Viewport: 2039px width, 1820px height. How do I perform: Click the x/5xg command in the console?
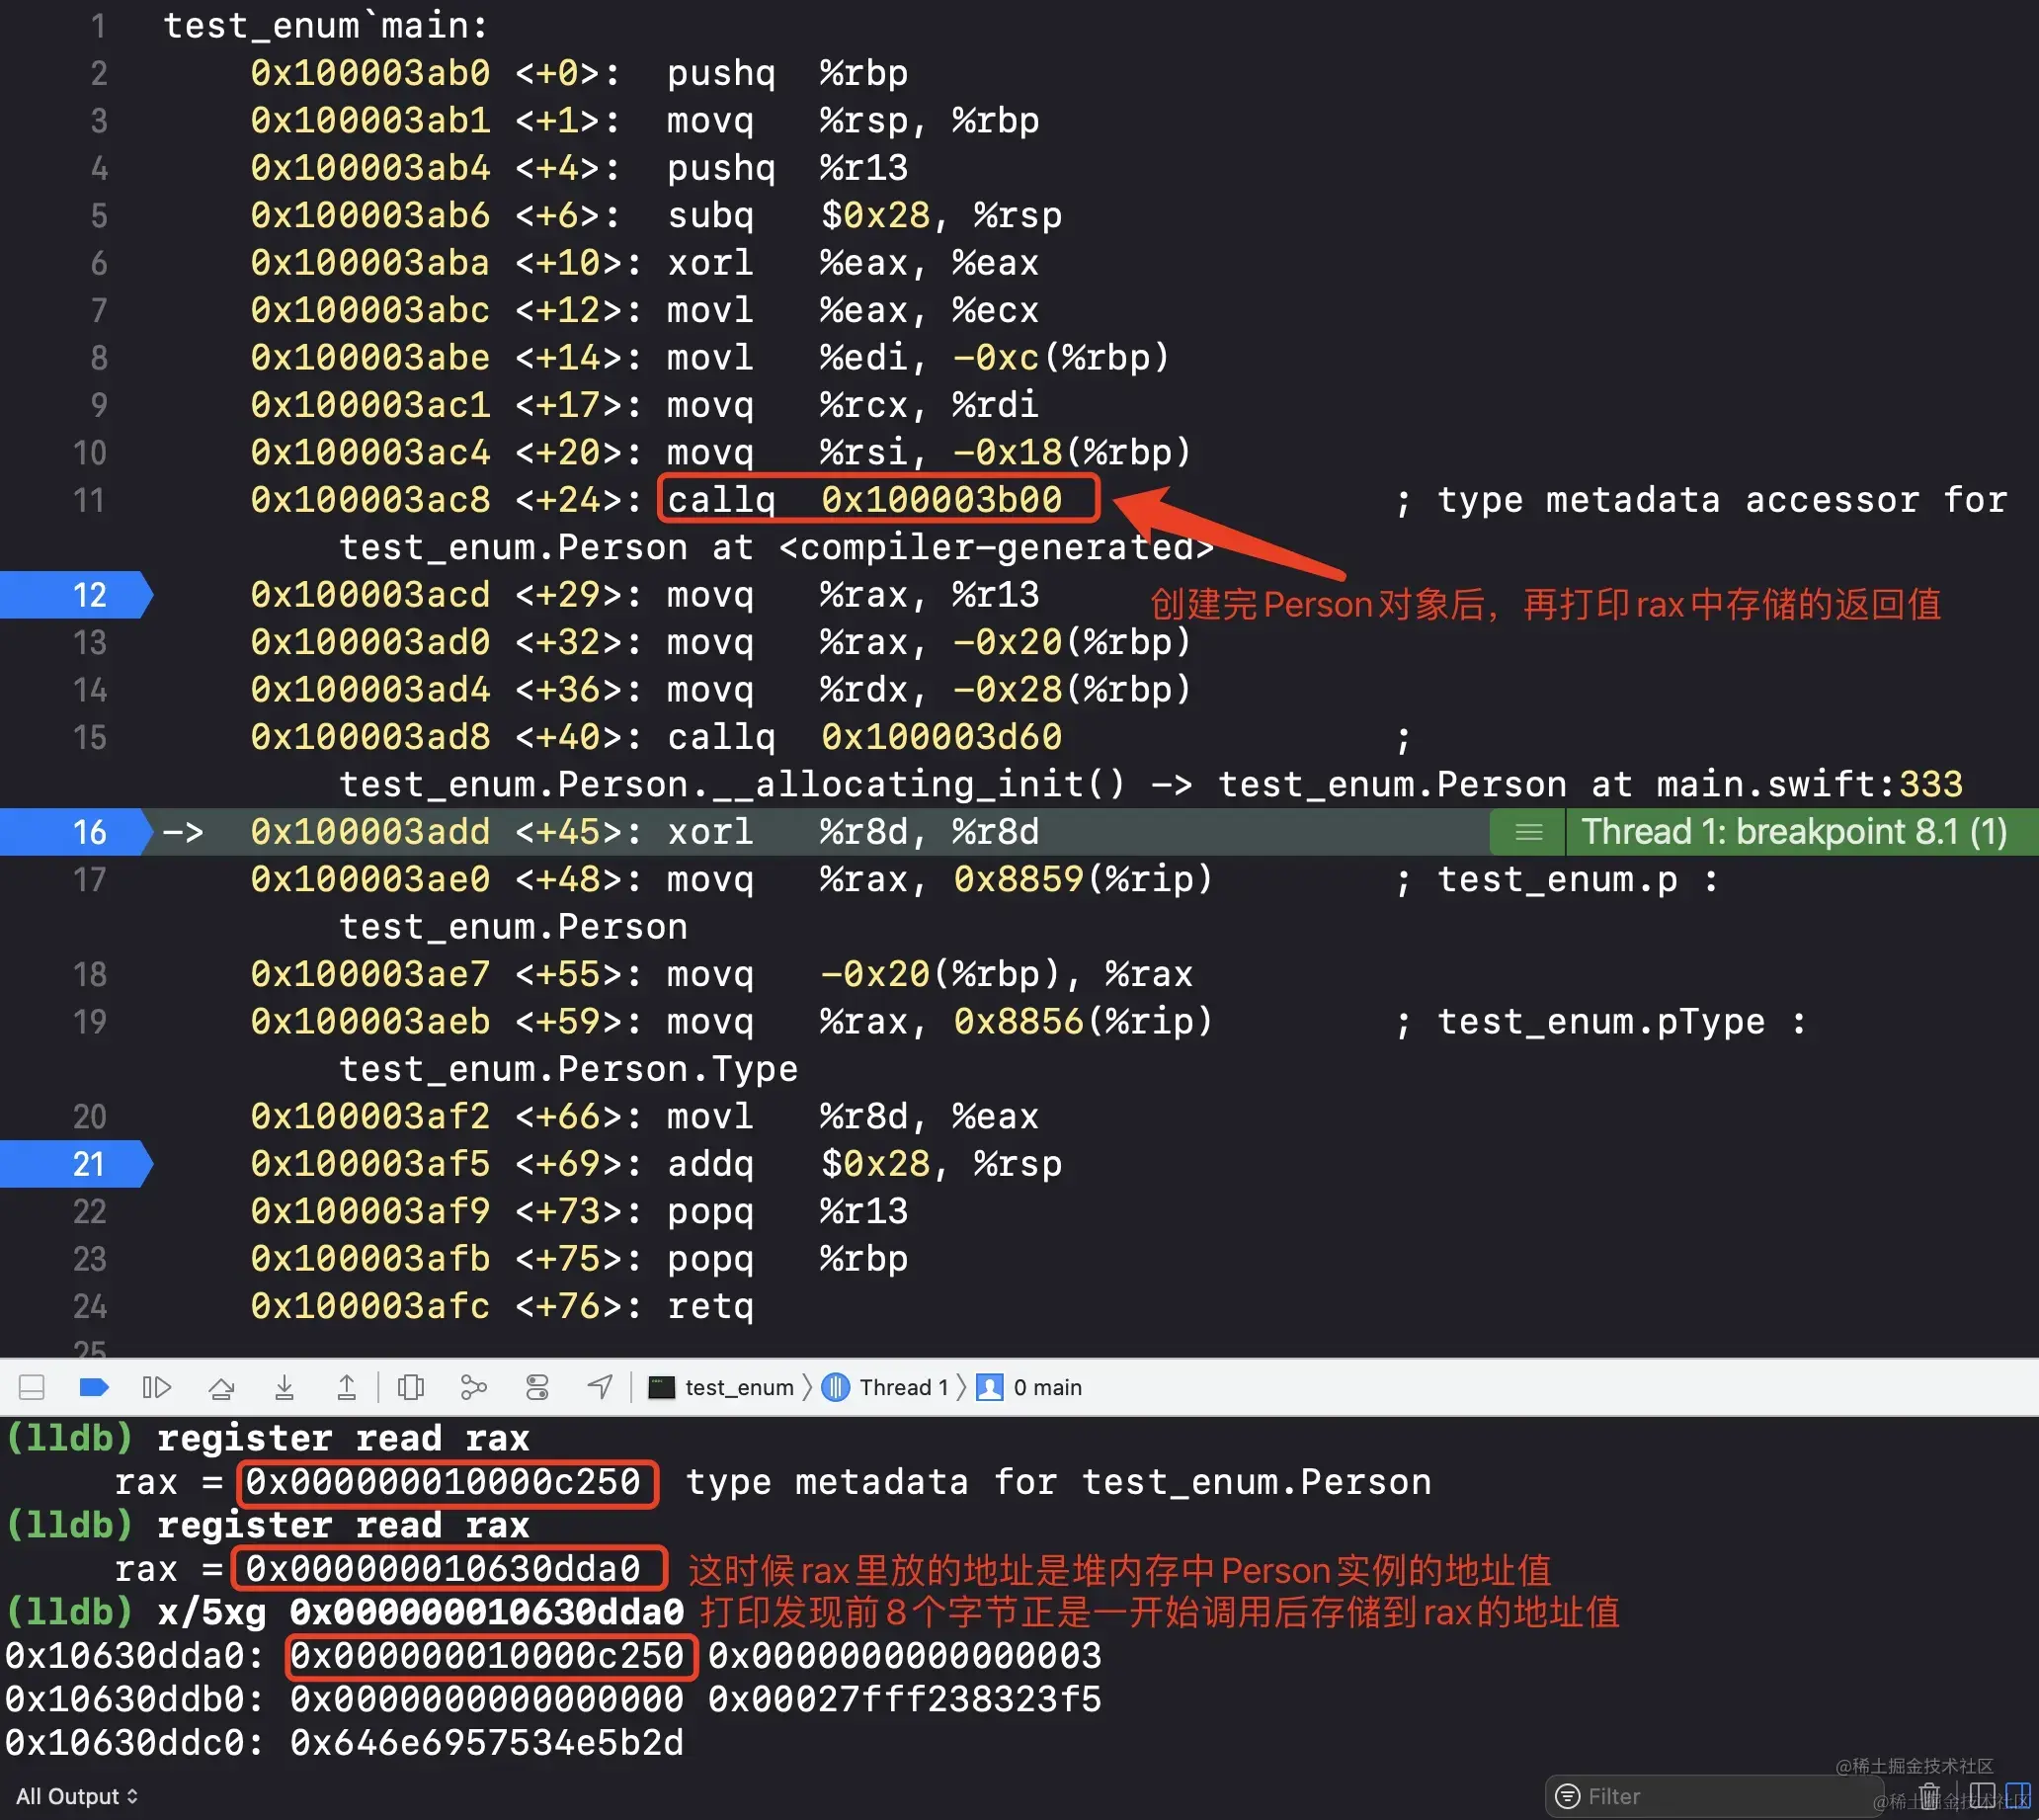[x=421, y=1612]
